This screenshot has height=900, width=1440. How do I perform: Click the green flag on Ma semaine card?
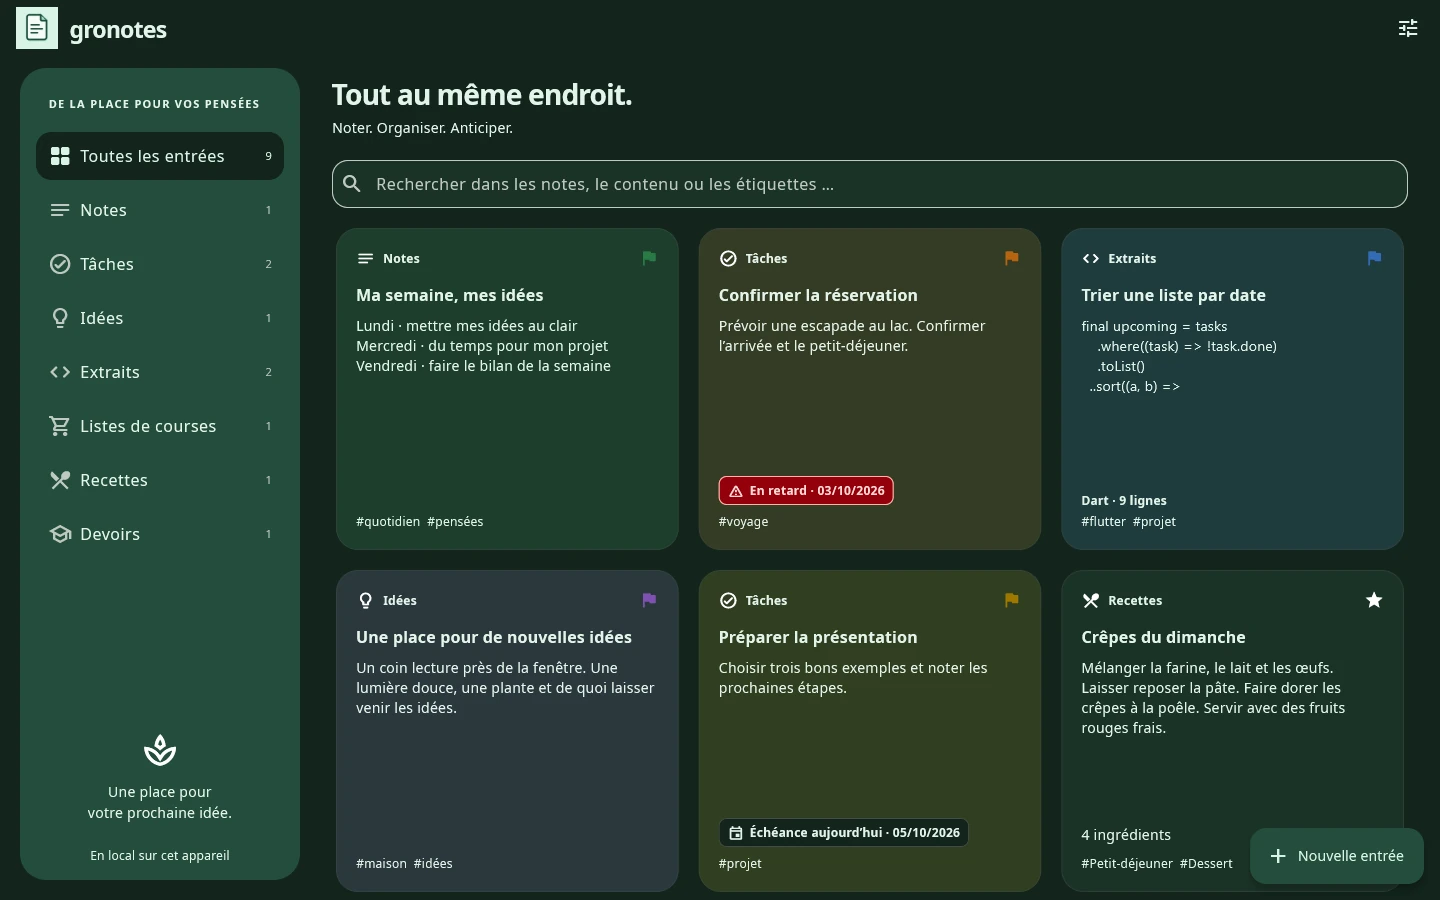click(x=649, y=258)
